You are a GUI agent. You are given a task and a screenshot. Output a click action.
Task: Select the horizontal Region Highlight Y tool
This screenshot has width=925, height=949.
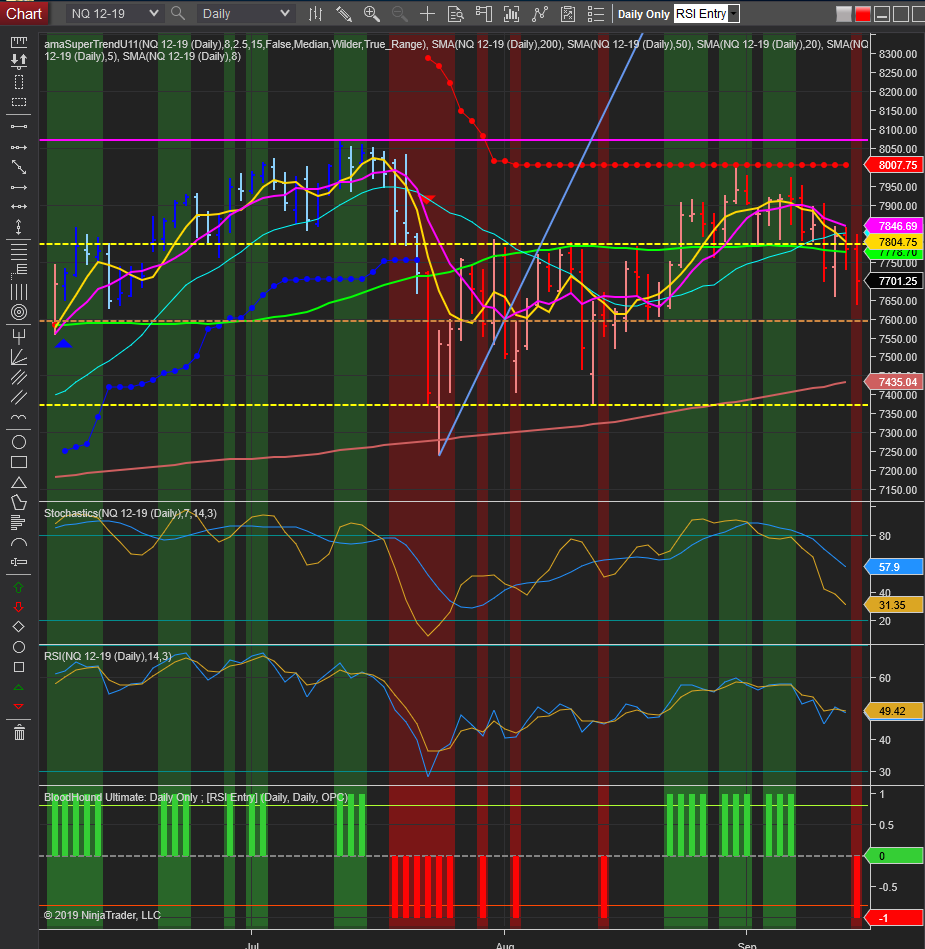point(19,102)
